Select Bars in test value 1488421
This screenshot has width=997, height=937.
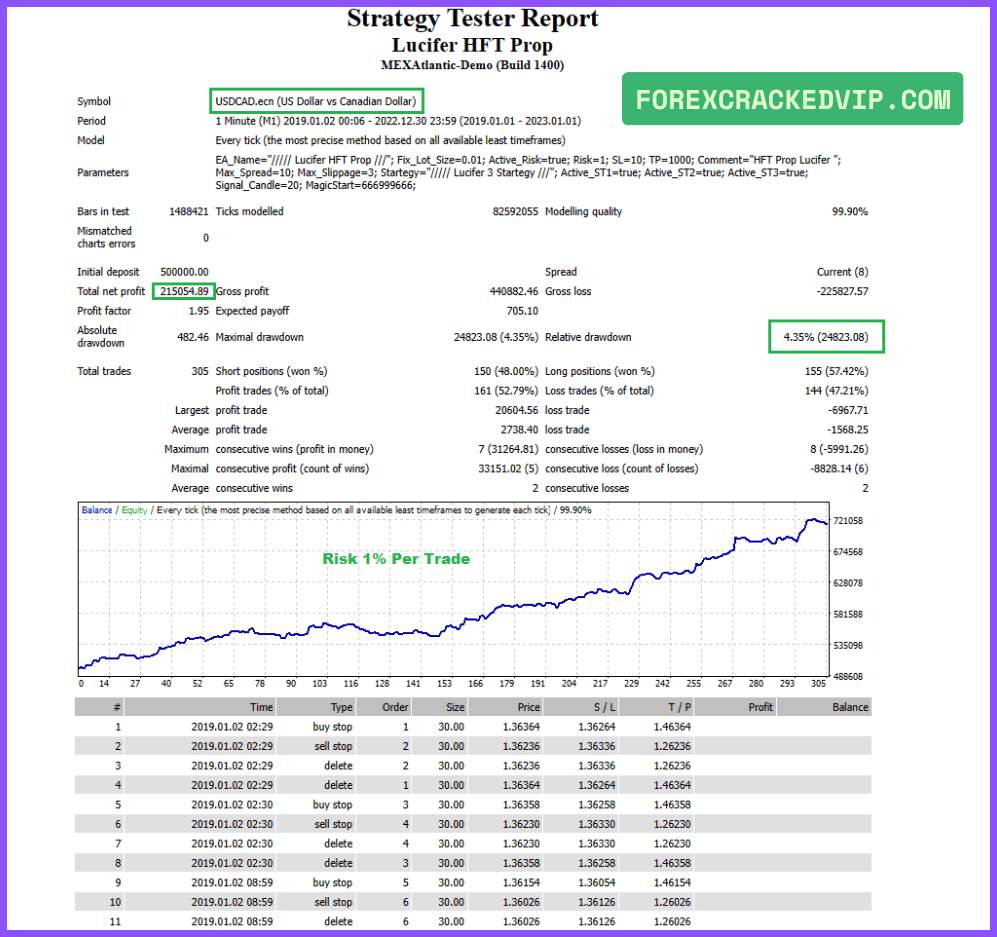(x=188, y=211)
